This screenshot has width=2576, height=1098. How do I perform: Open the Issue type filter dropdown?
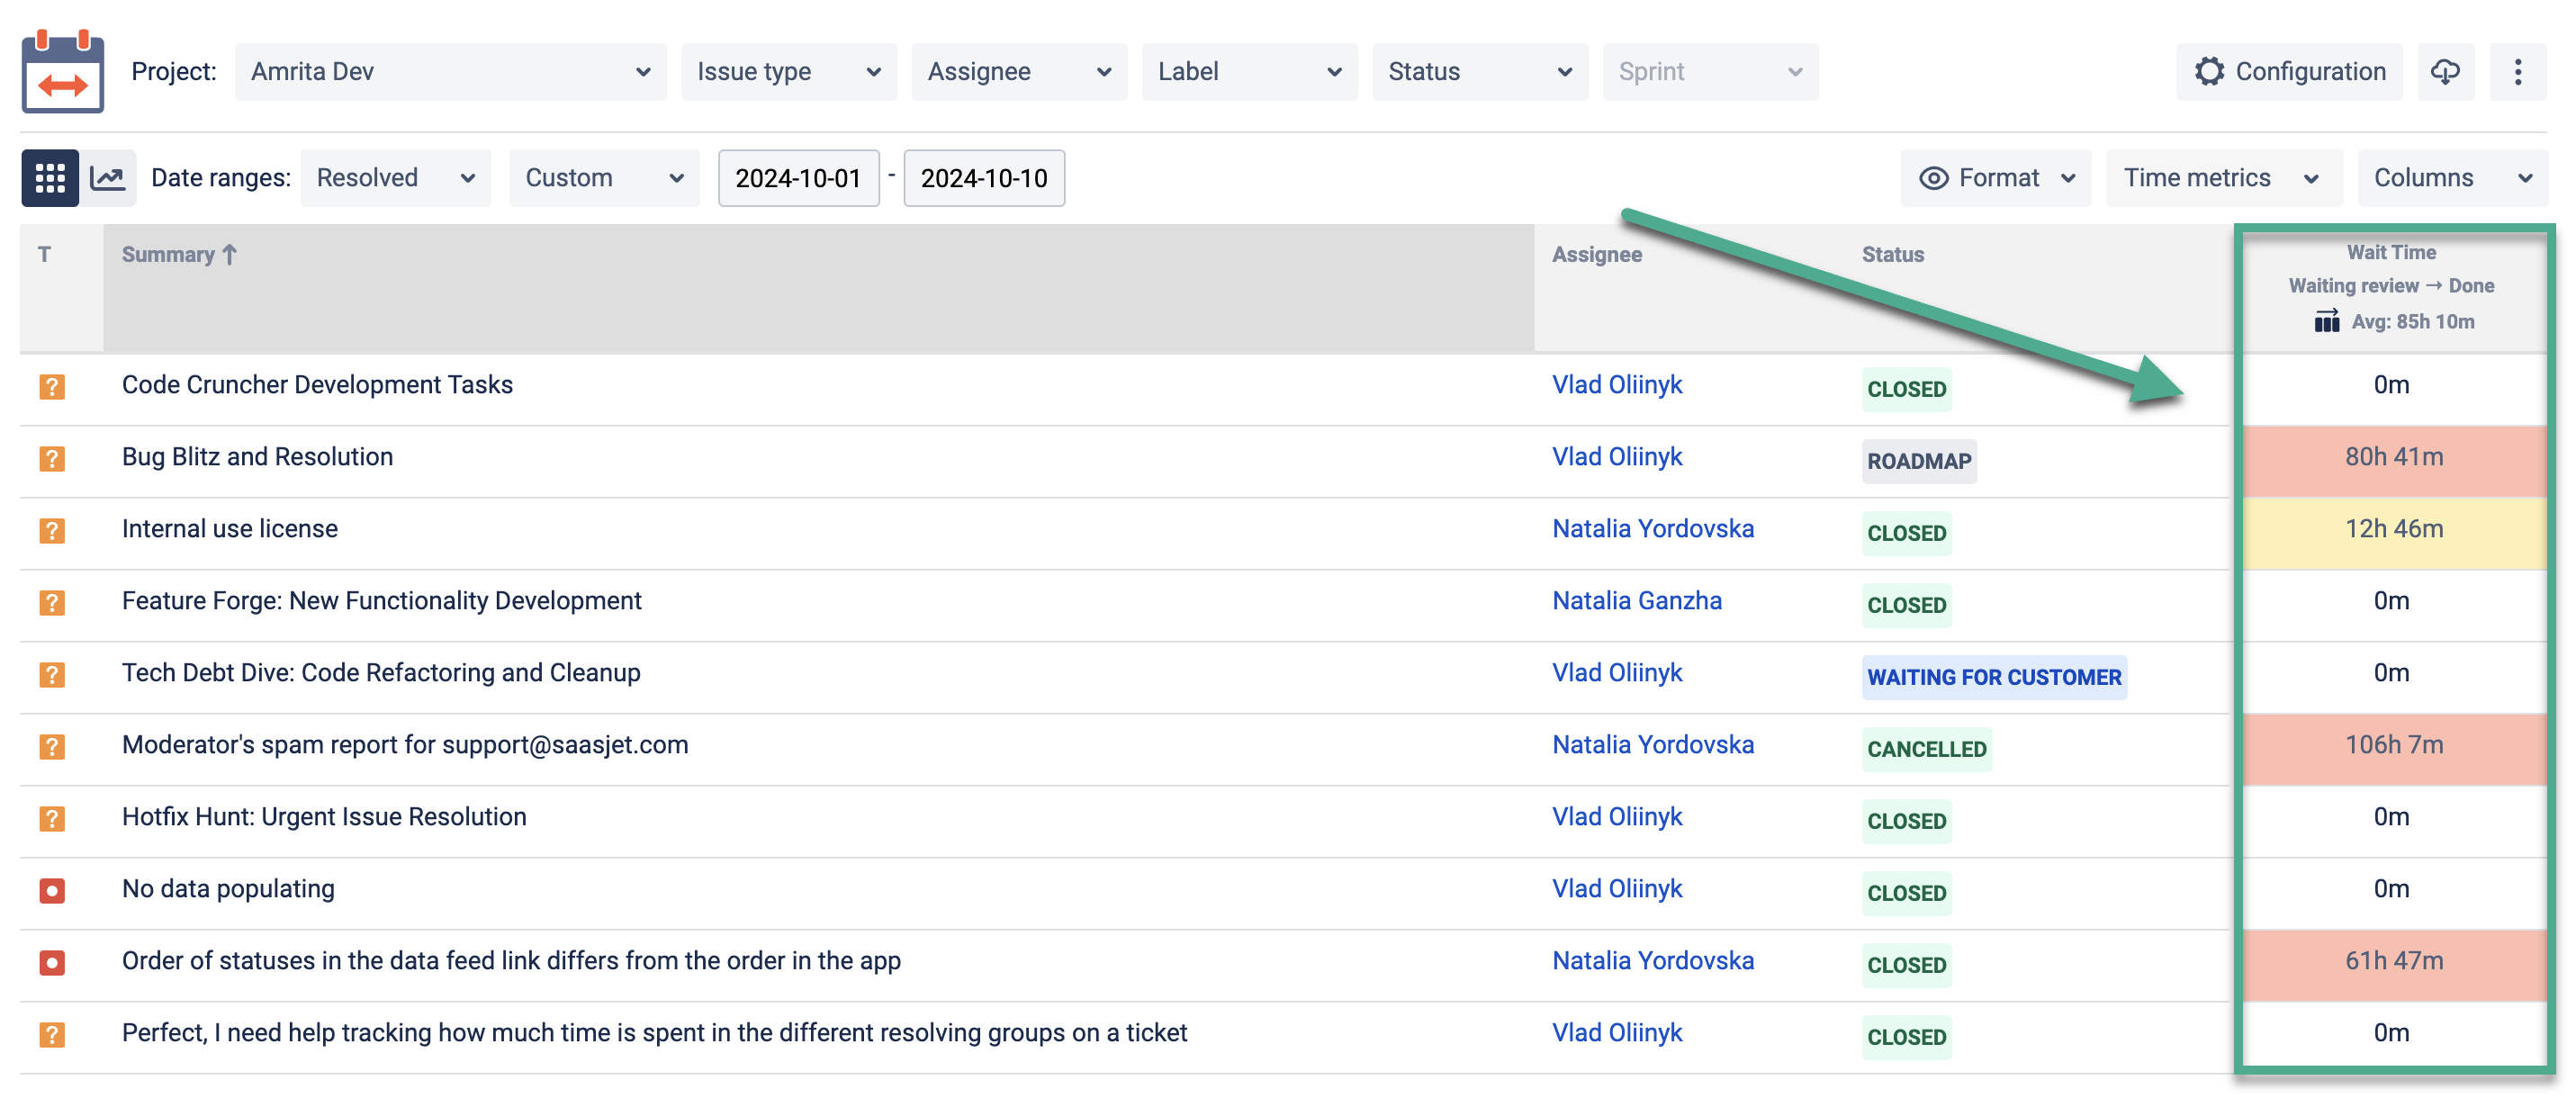tap(788, 72)
